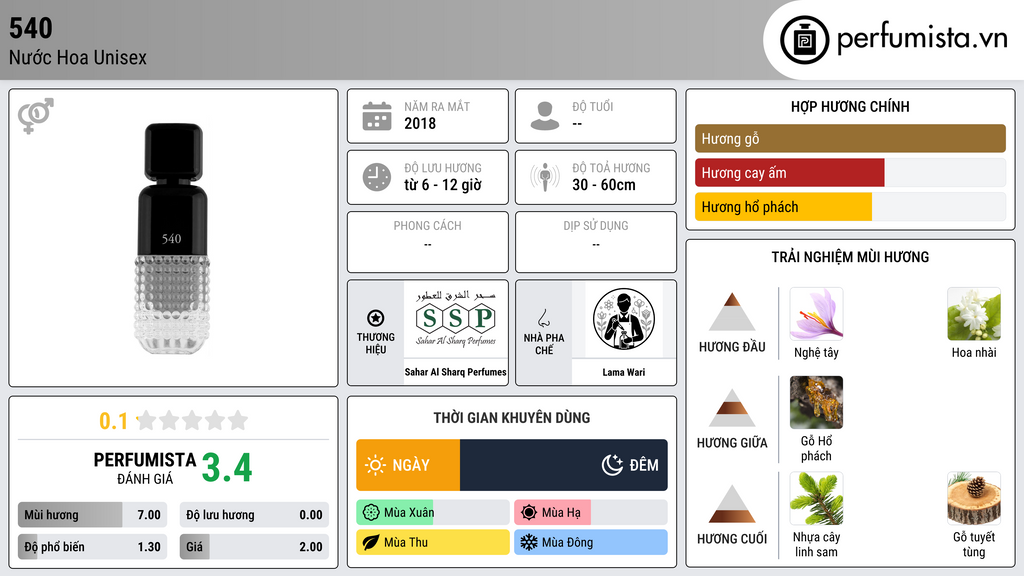Select the Hoa nhài jasmine note image
Viewport: 1024px width, 576px height.
(x=974, y=314)
